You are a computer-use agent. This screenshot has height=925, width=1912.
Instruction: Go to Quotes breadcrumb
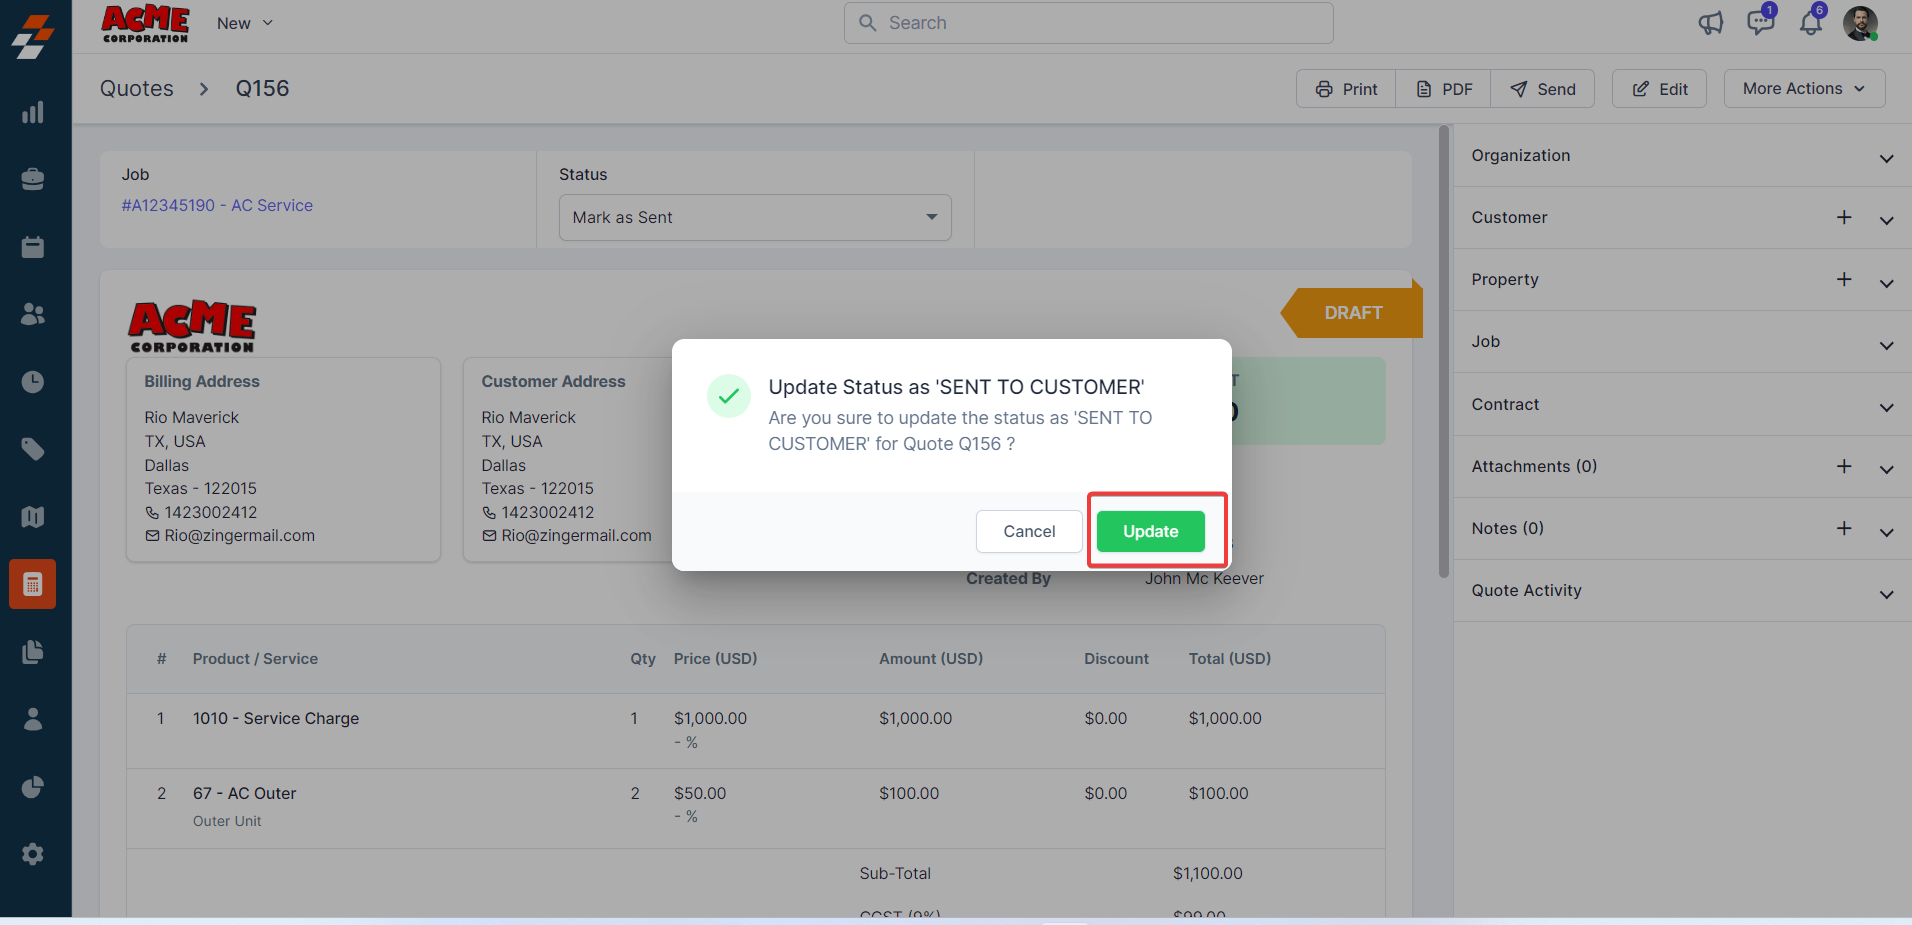(137, 88)
